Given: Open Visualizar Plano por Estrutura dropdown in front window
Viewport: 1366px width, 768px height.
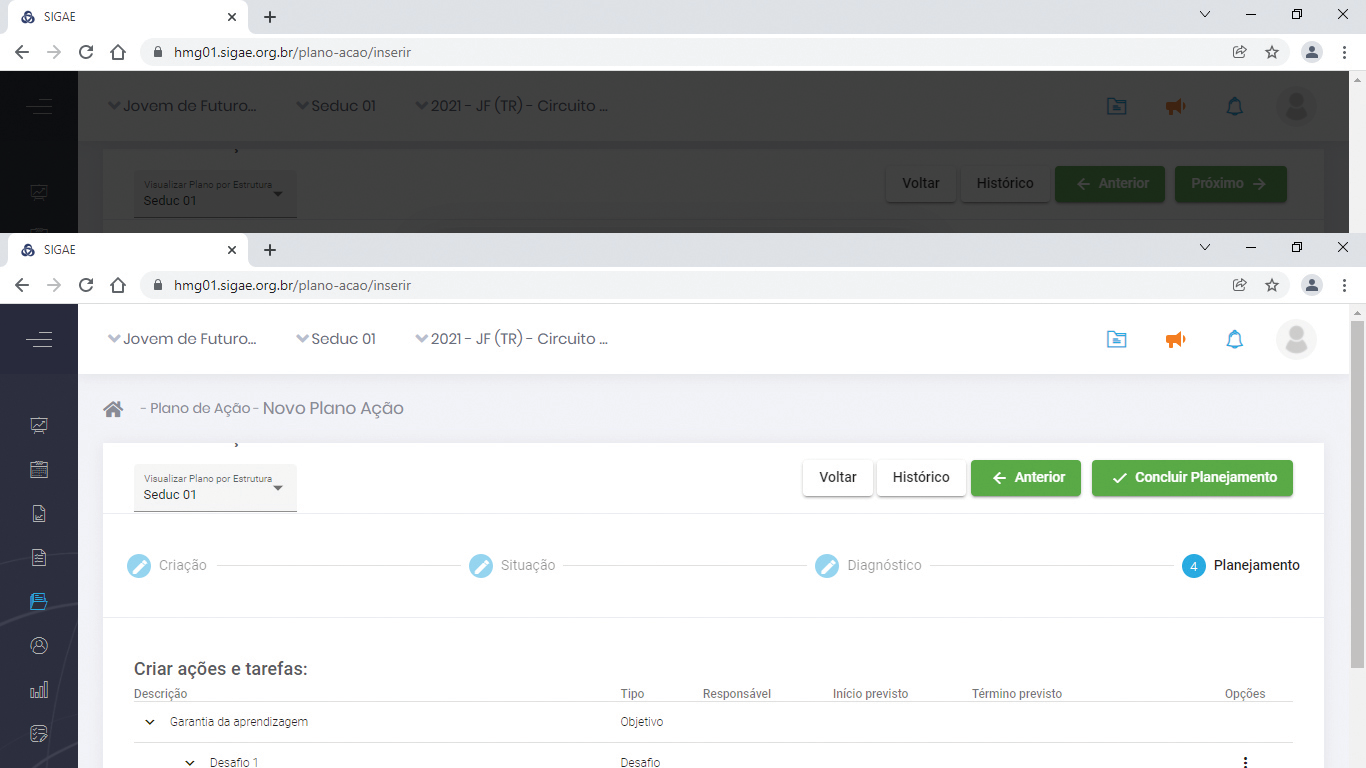Looking at the screenshot, I should click(x=215, y=487).
